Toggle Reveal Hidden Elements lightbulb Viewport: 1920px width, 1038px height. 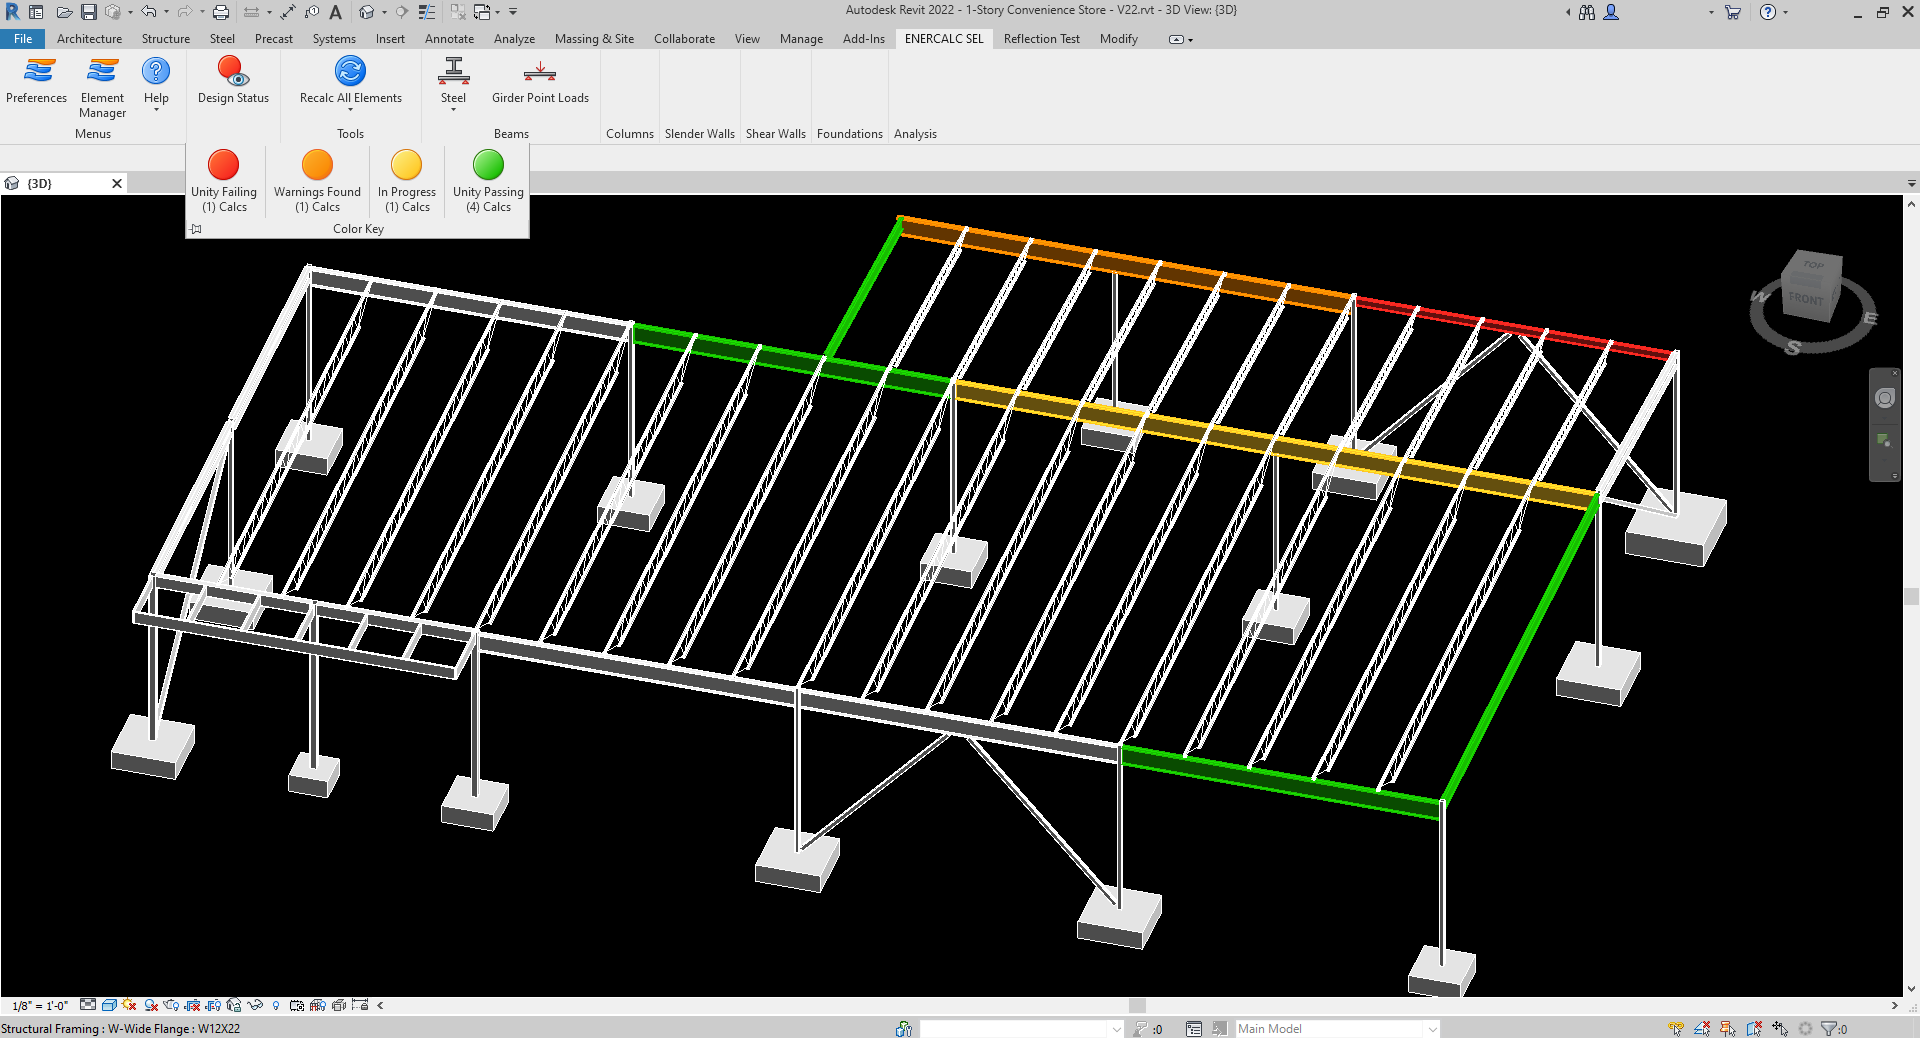point(276,1005)
